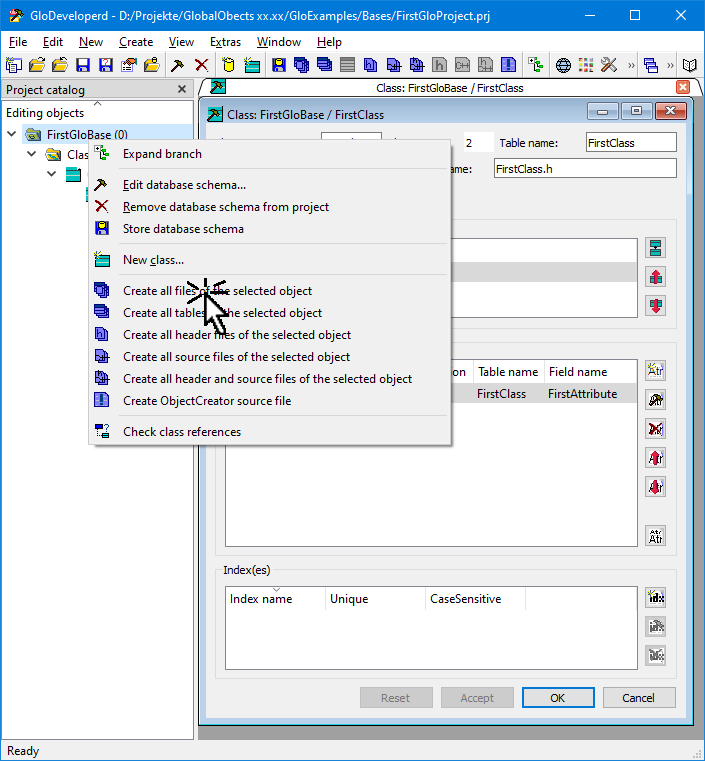Click the globe icon in the toolbar
705x761 pixels.
564,66
